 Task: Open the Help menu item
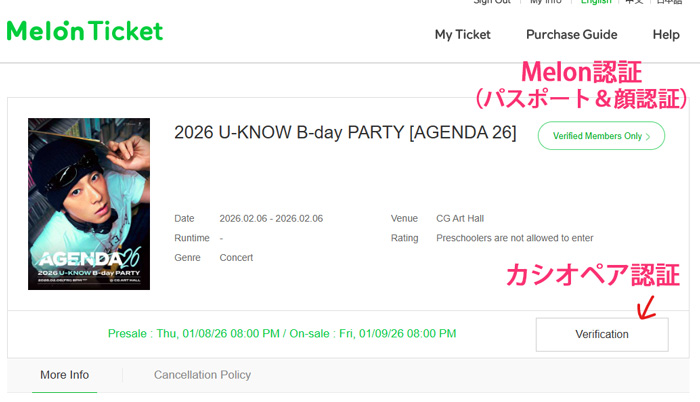tap(666, 34)
